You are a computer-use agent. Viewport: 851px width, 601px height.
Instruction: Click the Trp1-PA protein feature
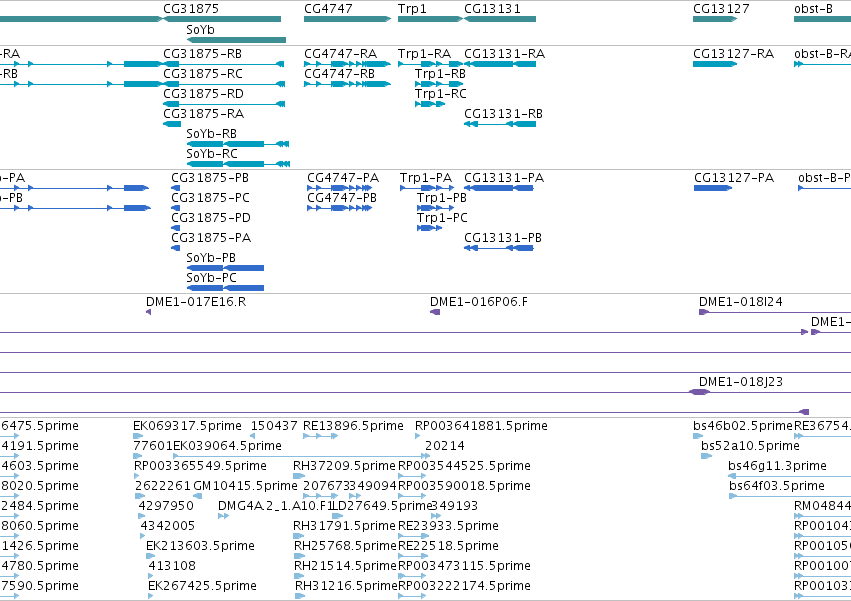coord(427,188)
